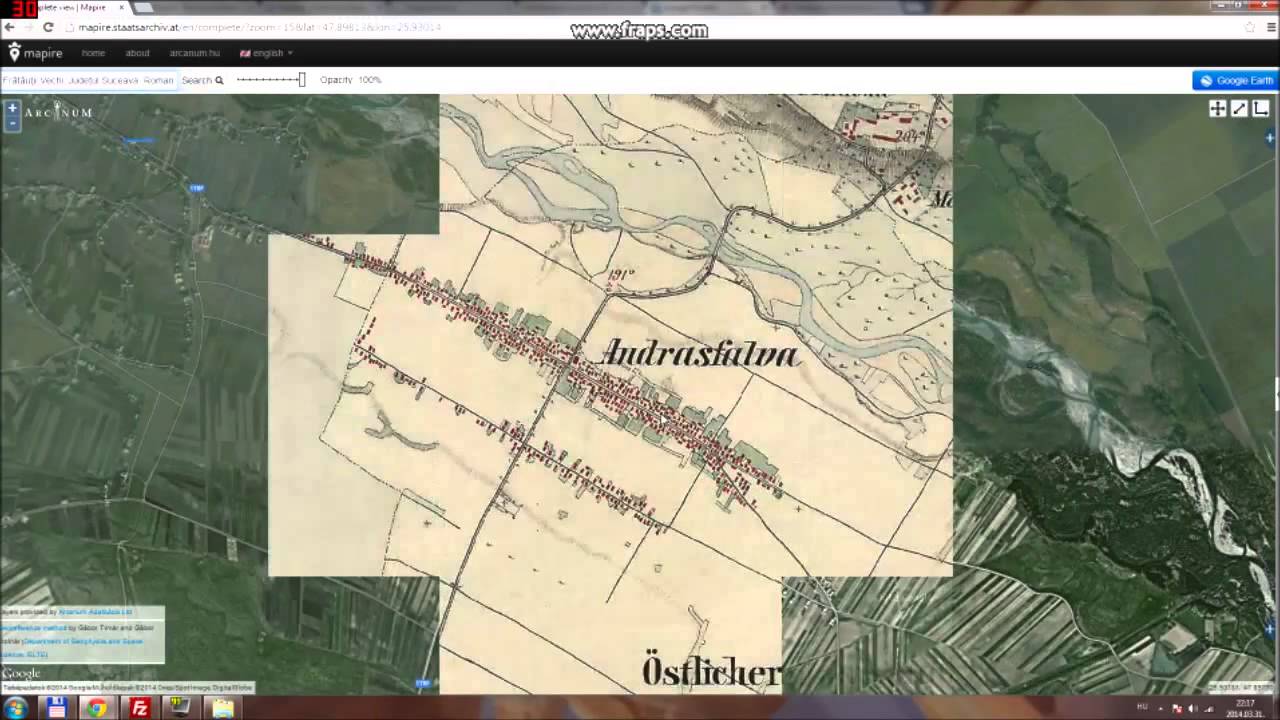Select the diagonal line measure tool

click(x=1239, y=109)
